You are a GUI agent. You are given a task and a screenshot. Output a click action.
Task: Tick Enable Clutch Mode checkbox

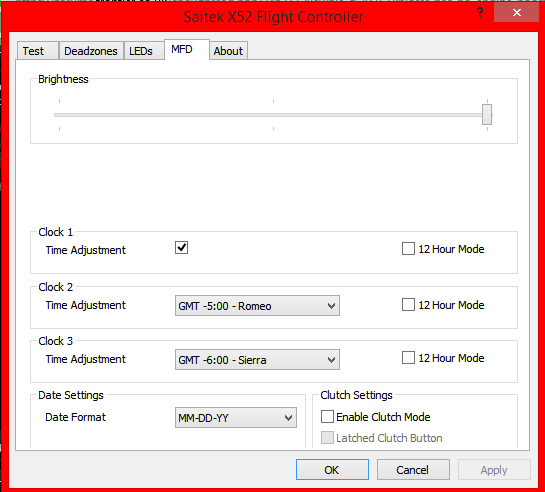tap(327, 417)
